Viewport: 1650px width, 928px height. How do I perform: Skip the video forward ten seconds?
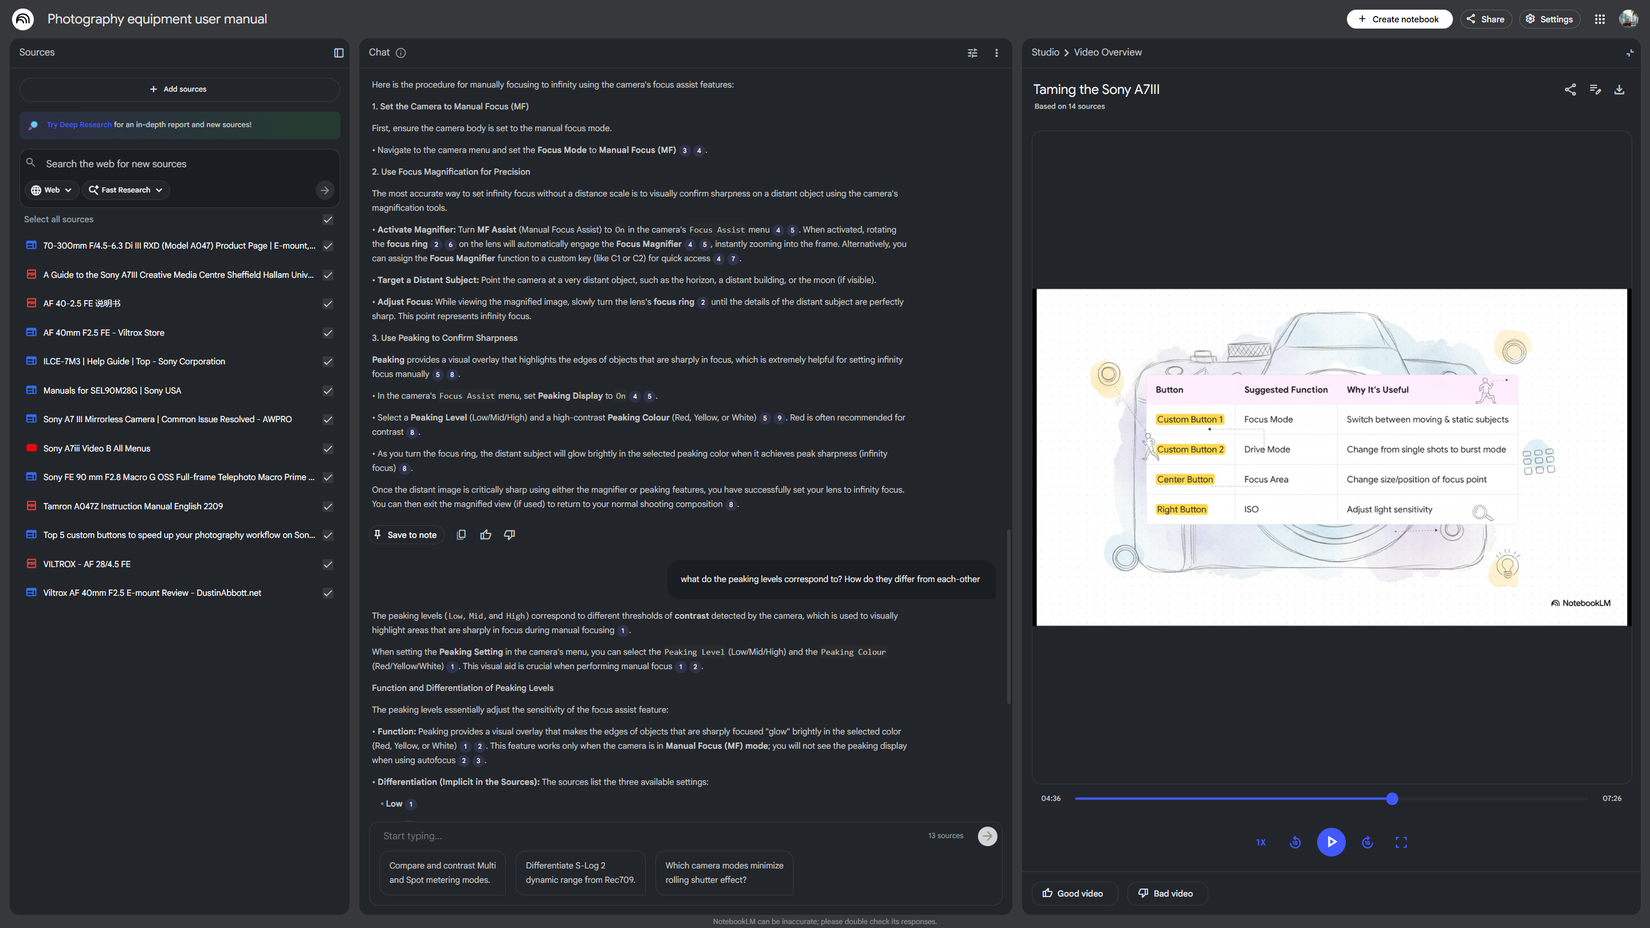coord(1367,842)
